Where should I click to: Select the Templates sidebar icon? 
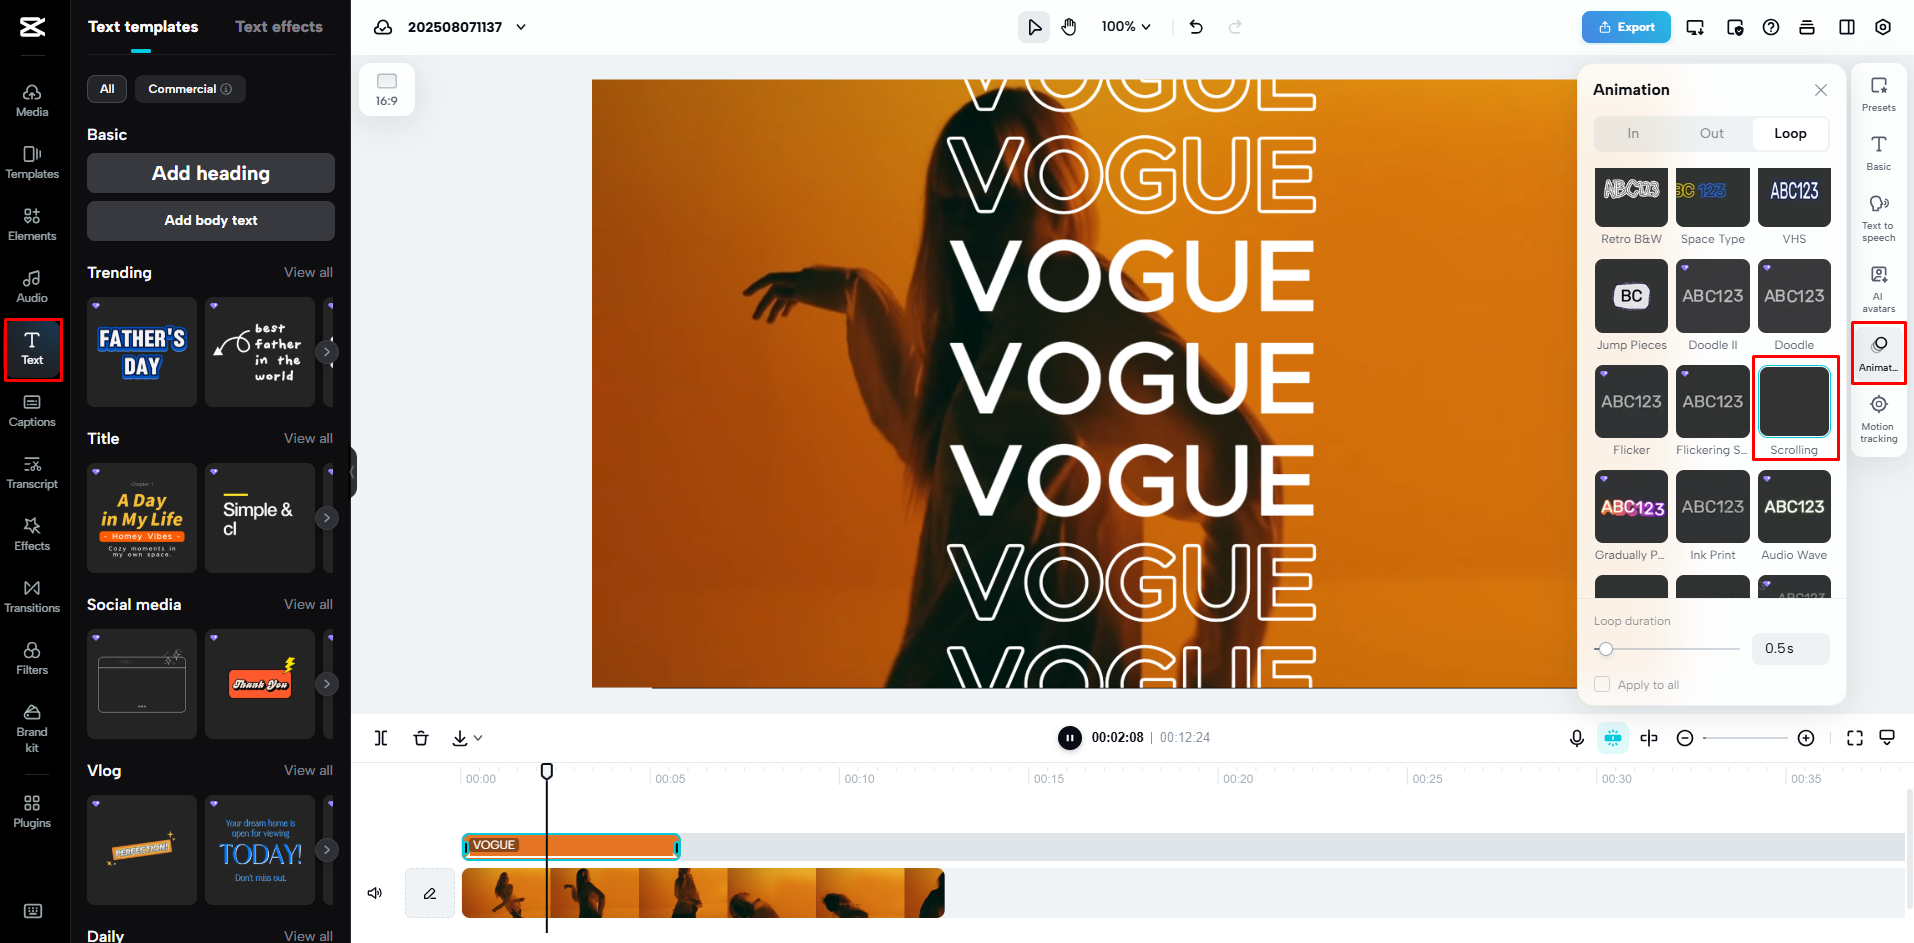31,160
